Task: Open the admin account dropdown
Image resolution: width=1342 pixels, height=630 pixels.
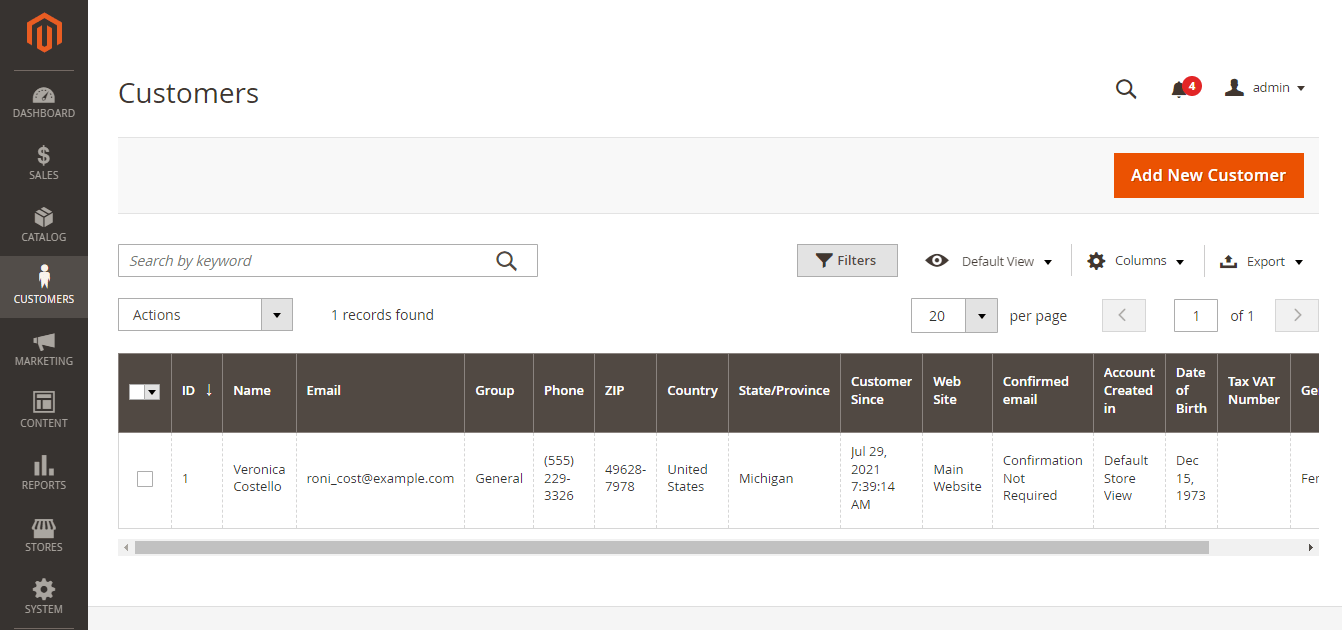Action: coord(1265,88)
